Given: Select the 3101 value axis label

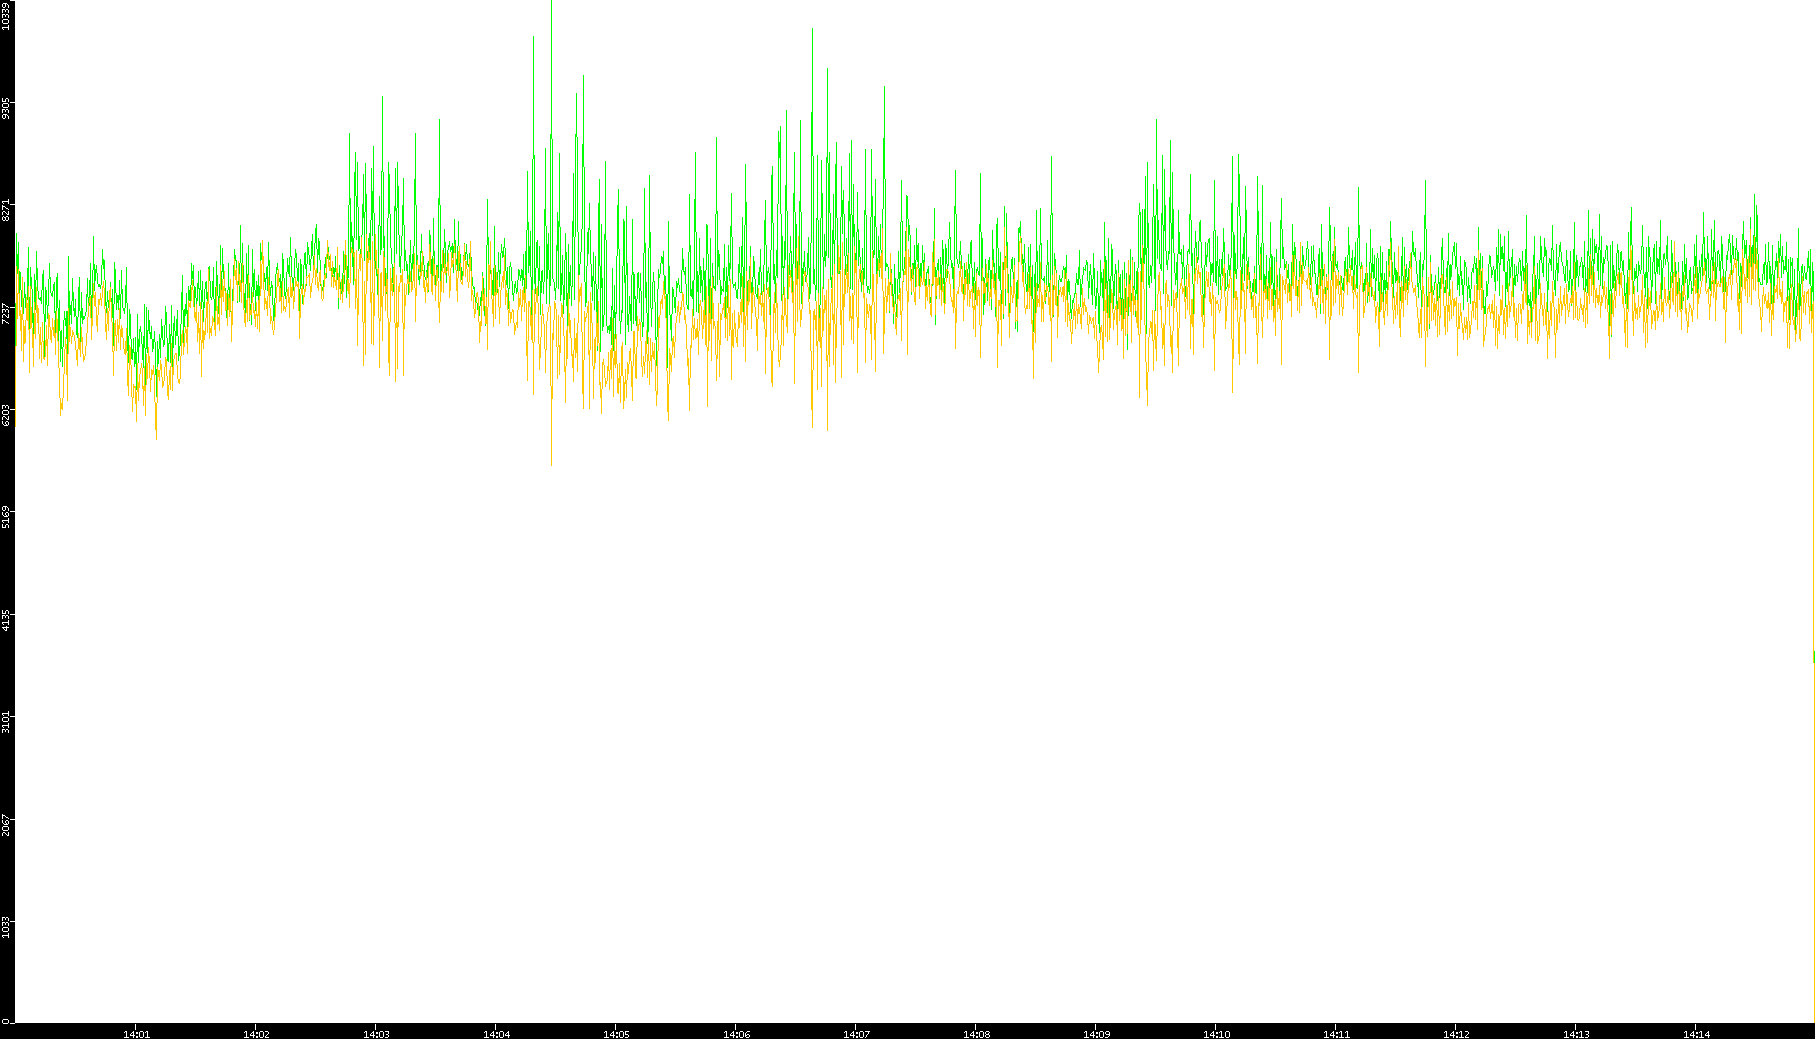Looking at the screenshot, I should click(6, 722).
